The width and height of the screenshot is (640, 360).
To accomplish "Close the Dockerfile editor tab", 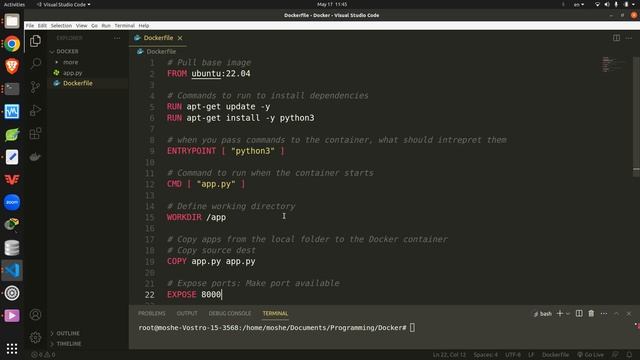I will [x=180, y=38].
